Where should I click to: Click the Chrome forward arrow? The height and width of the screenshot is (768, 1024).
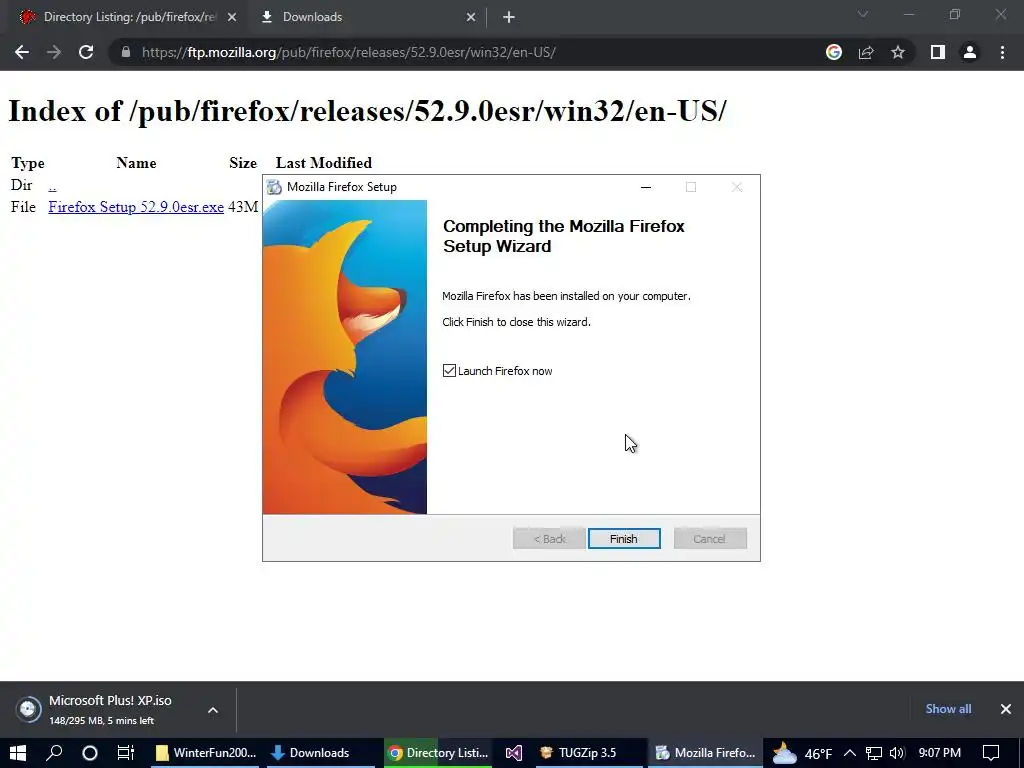click(x=54, y=52)
